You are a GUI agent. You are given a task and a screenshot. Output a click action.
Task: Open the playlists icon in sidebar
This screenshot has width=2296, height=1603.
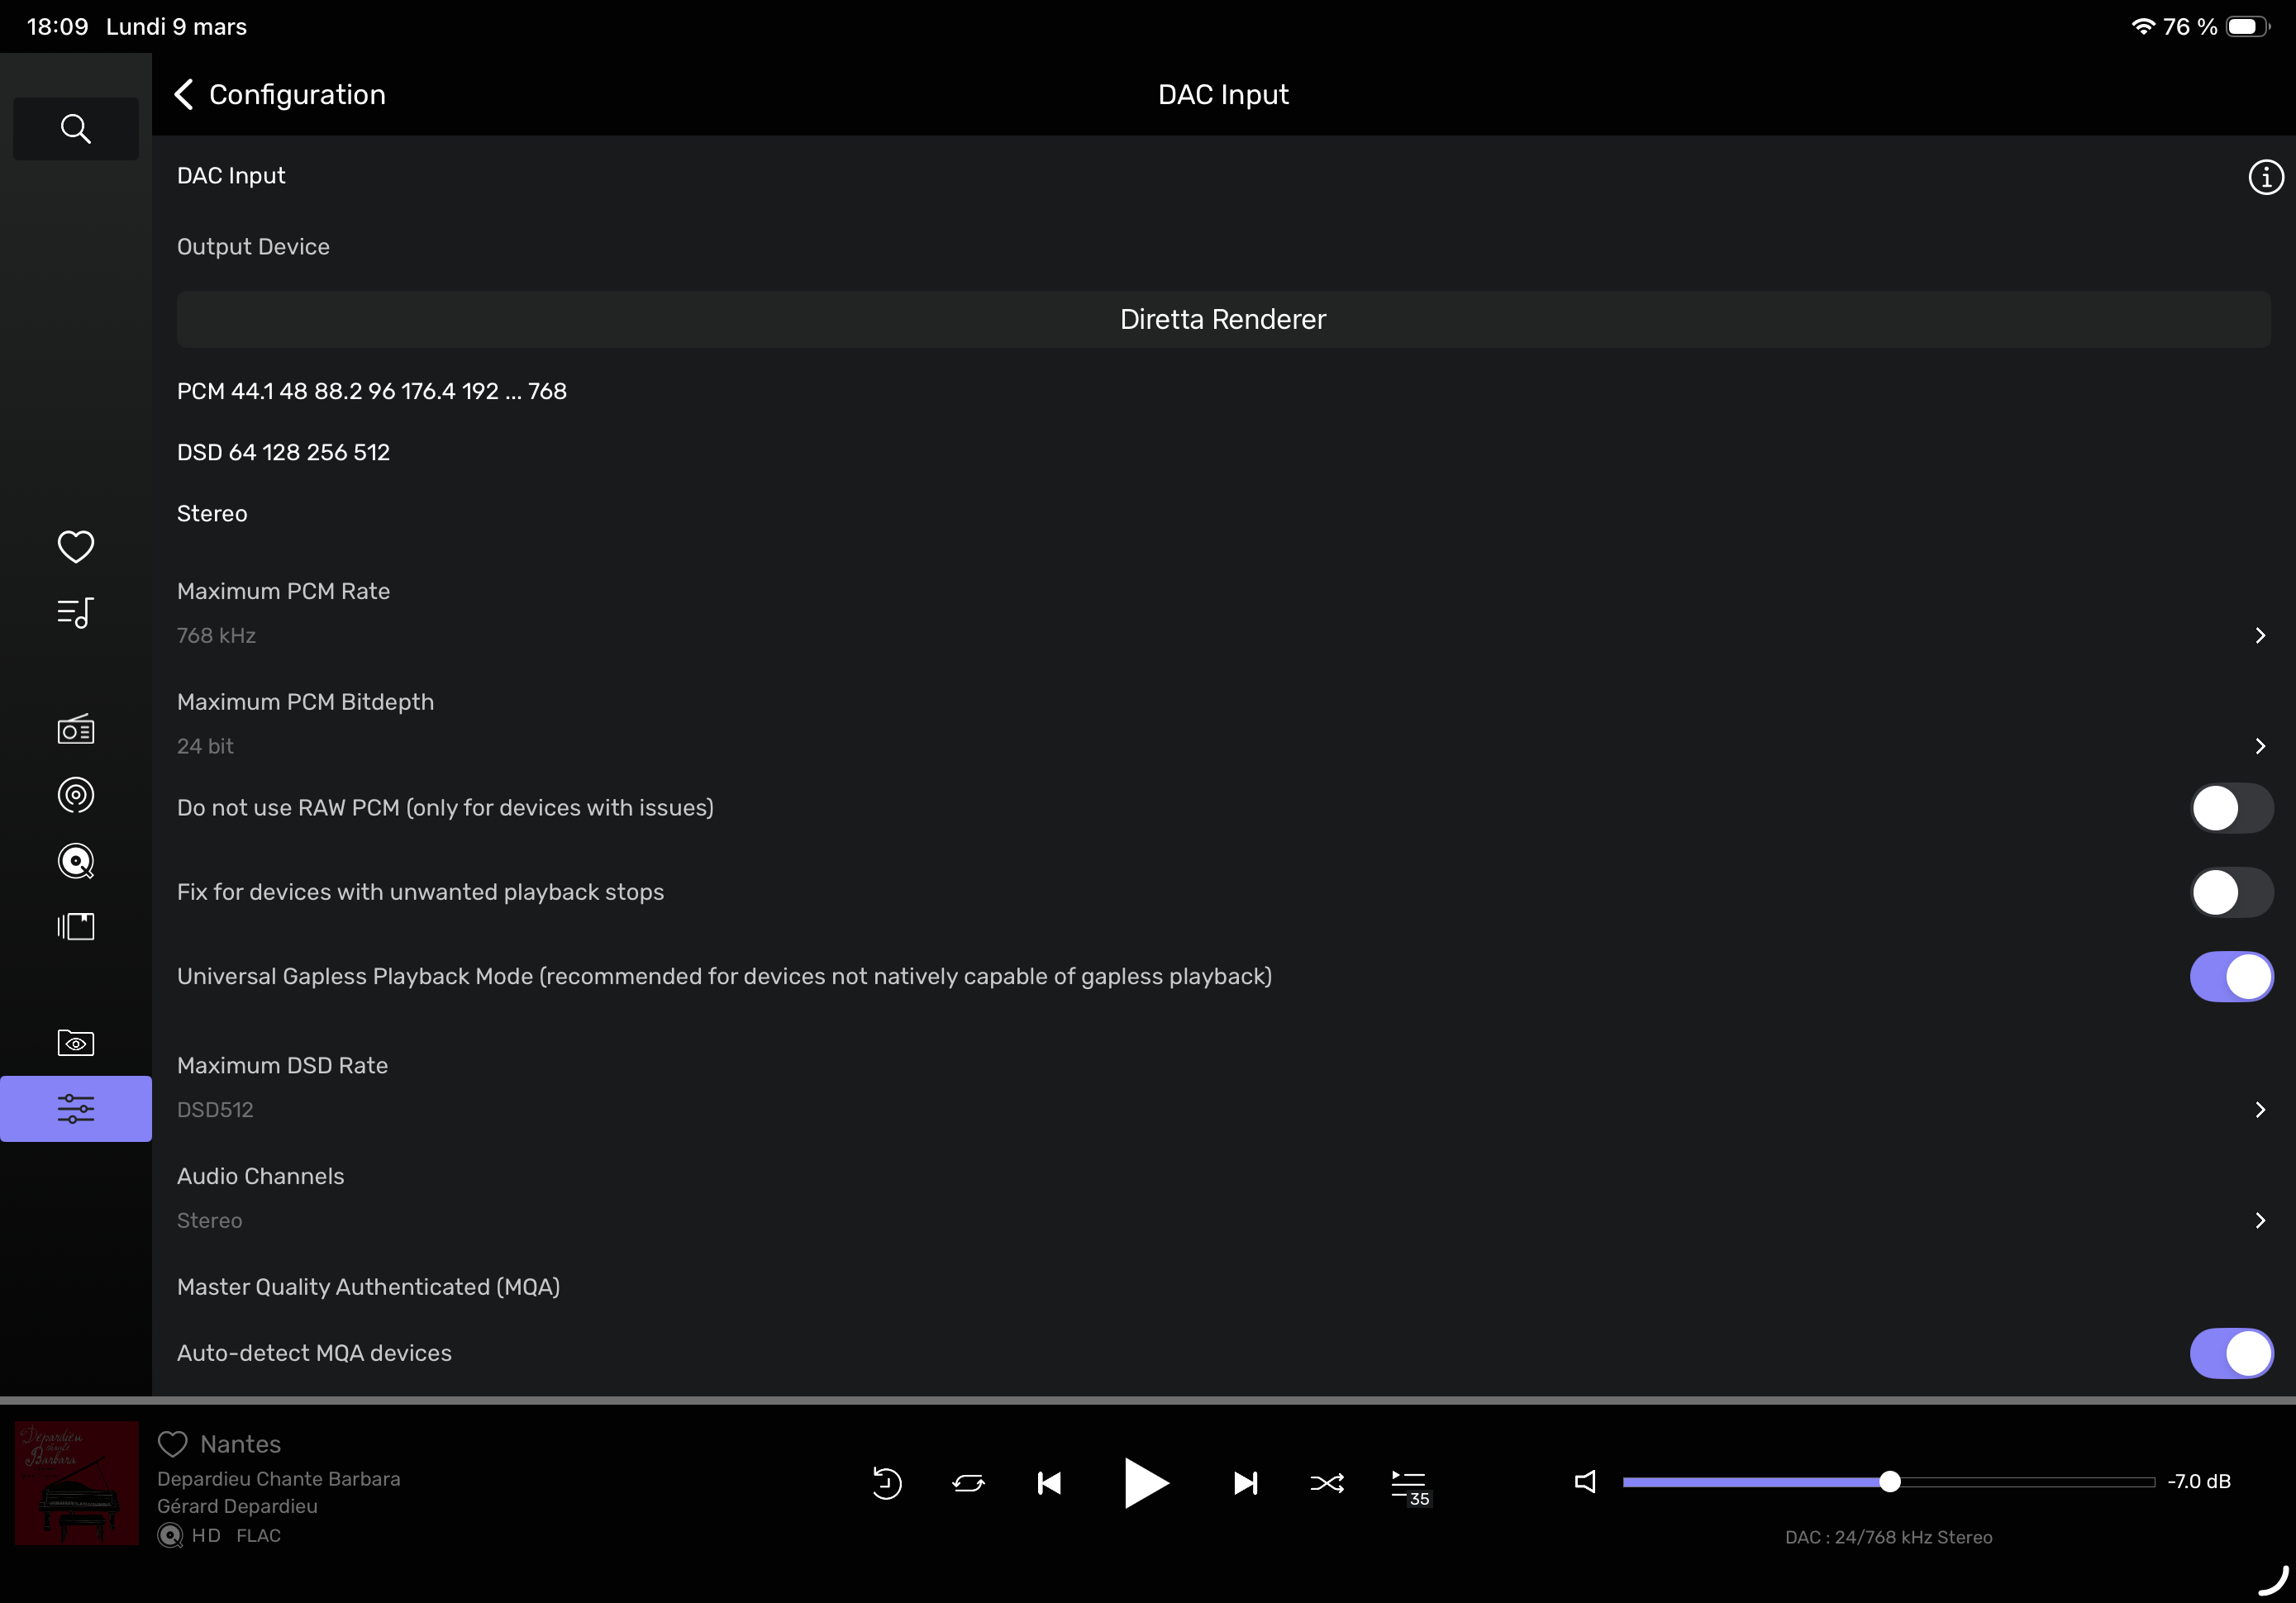click(x=75, y=612)
